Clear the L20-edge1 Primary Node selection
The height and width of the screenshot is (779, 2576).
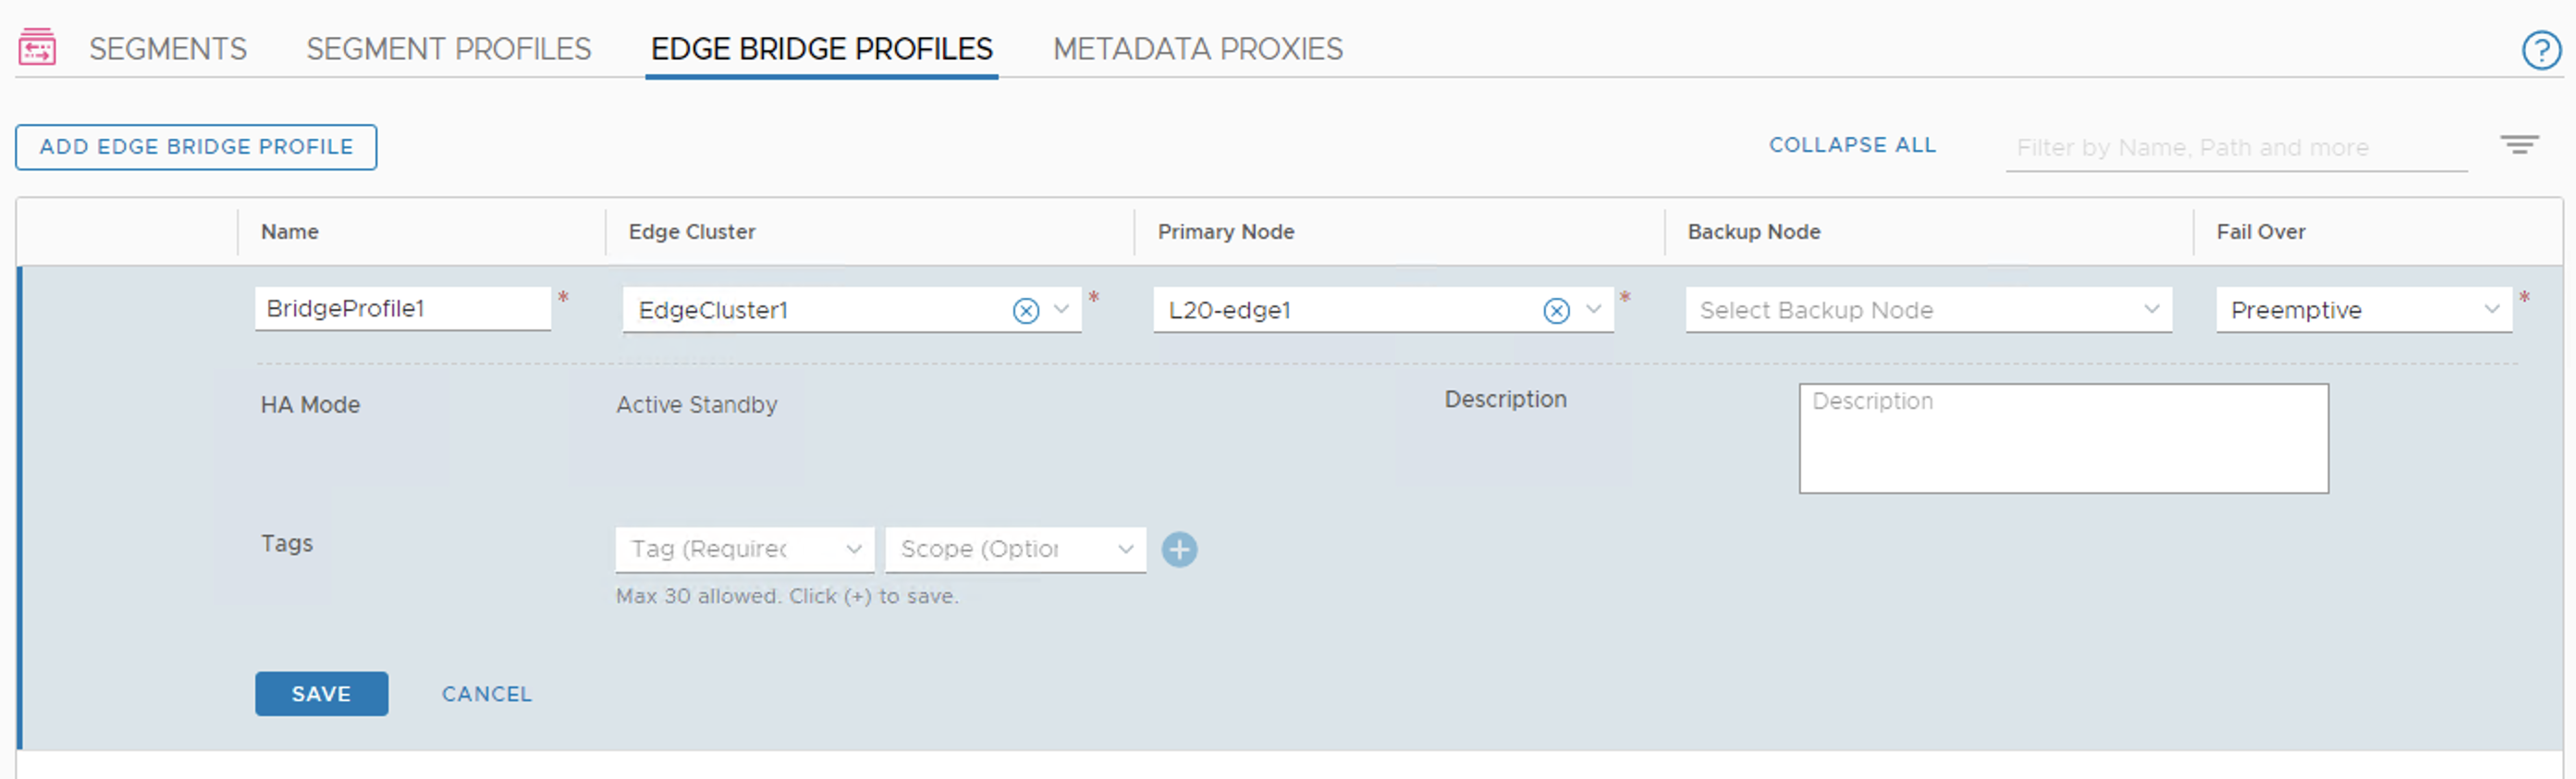(1556, 311)
